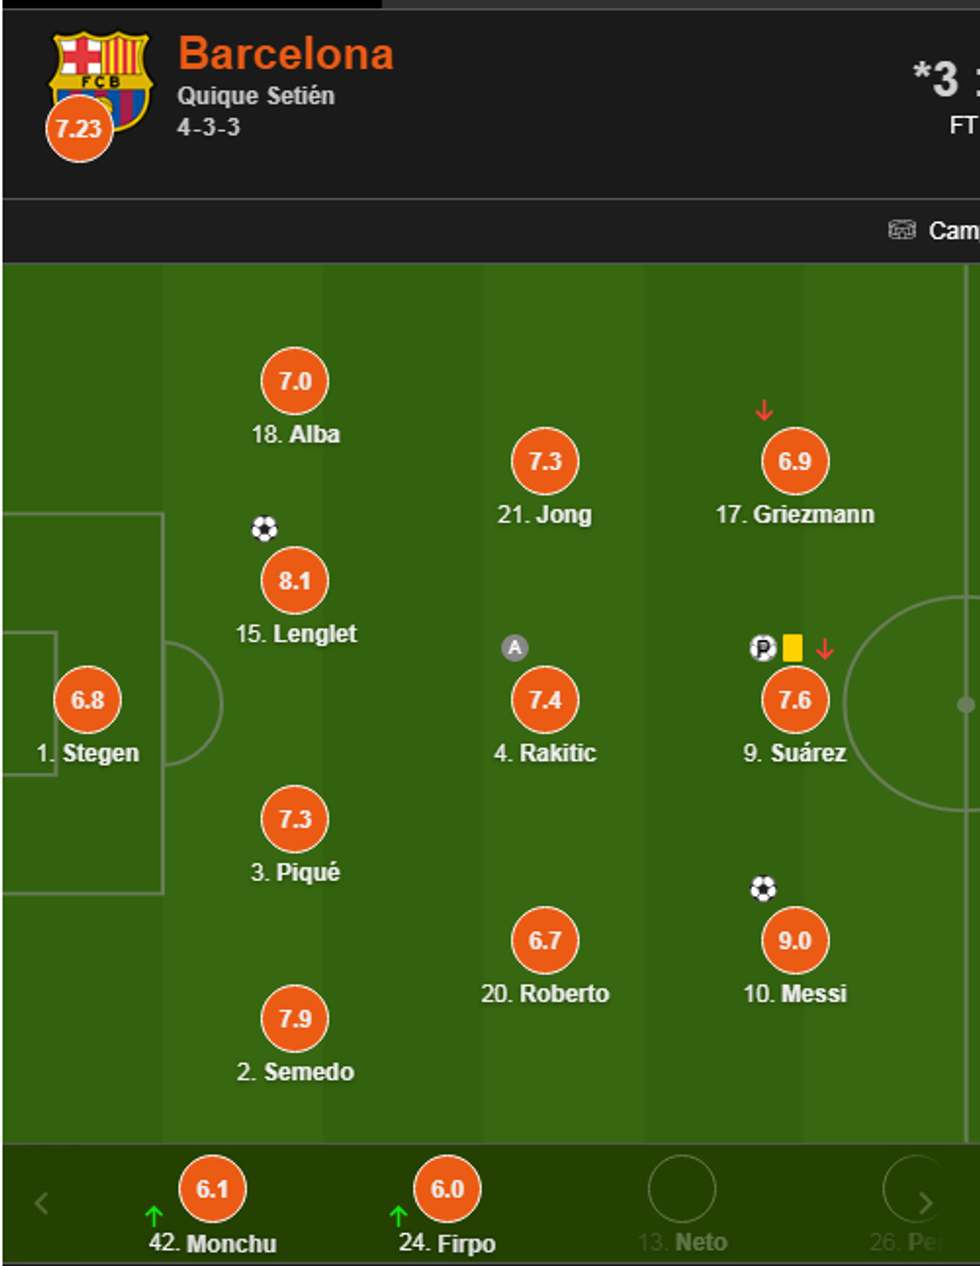Select Messi's 9.0 rating circle
980x1266 pixels.
(795, 940)
